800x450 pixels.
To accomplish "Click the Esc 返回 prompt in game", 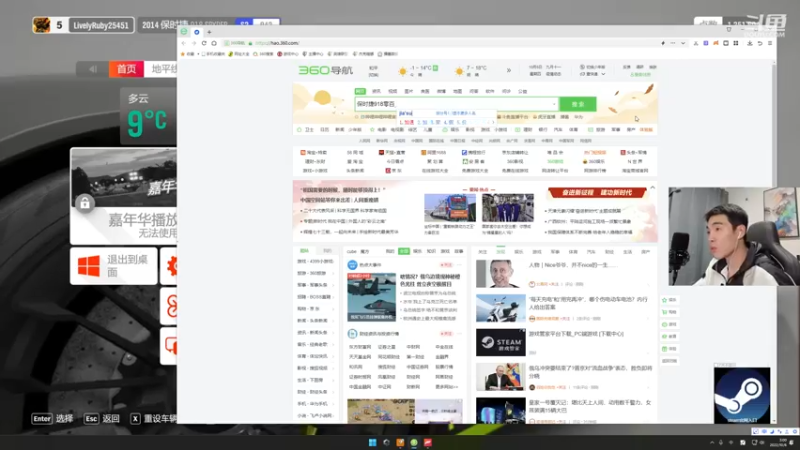I will pyautogui.click(x=102, y=419).
